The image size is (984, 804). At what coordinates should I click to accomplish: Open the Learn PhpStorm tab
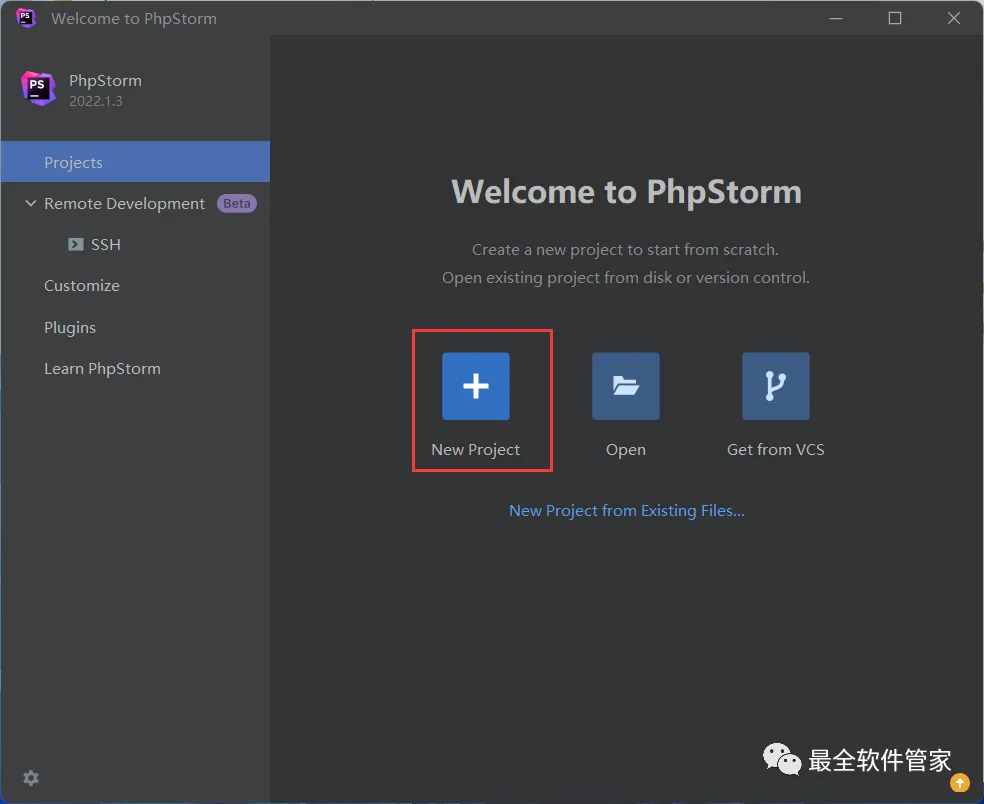tap(102, 368)
